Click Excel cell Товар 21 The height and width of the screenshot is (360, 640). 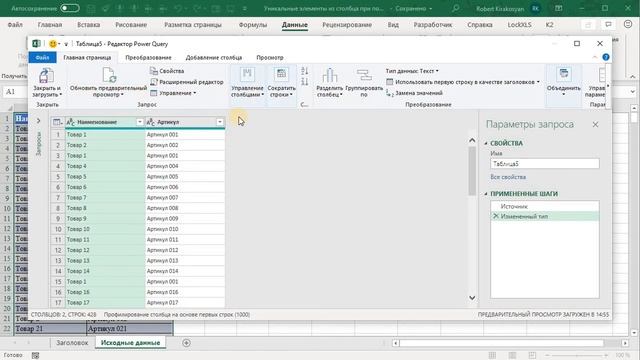tap(50, 329)
